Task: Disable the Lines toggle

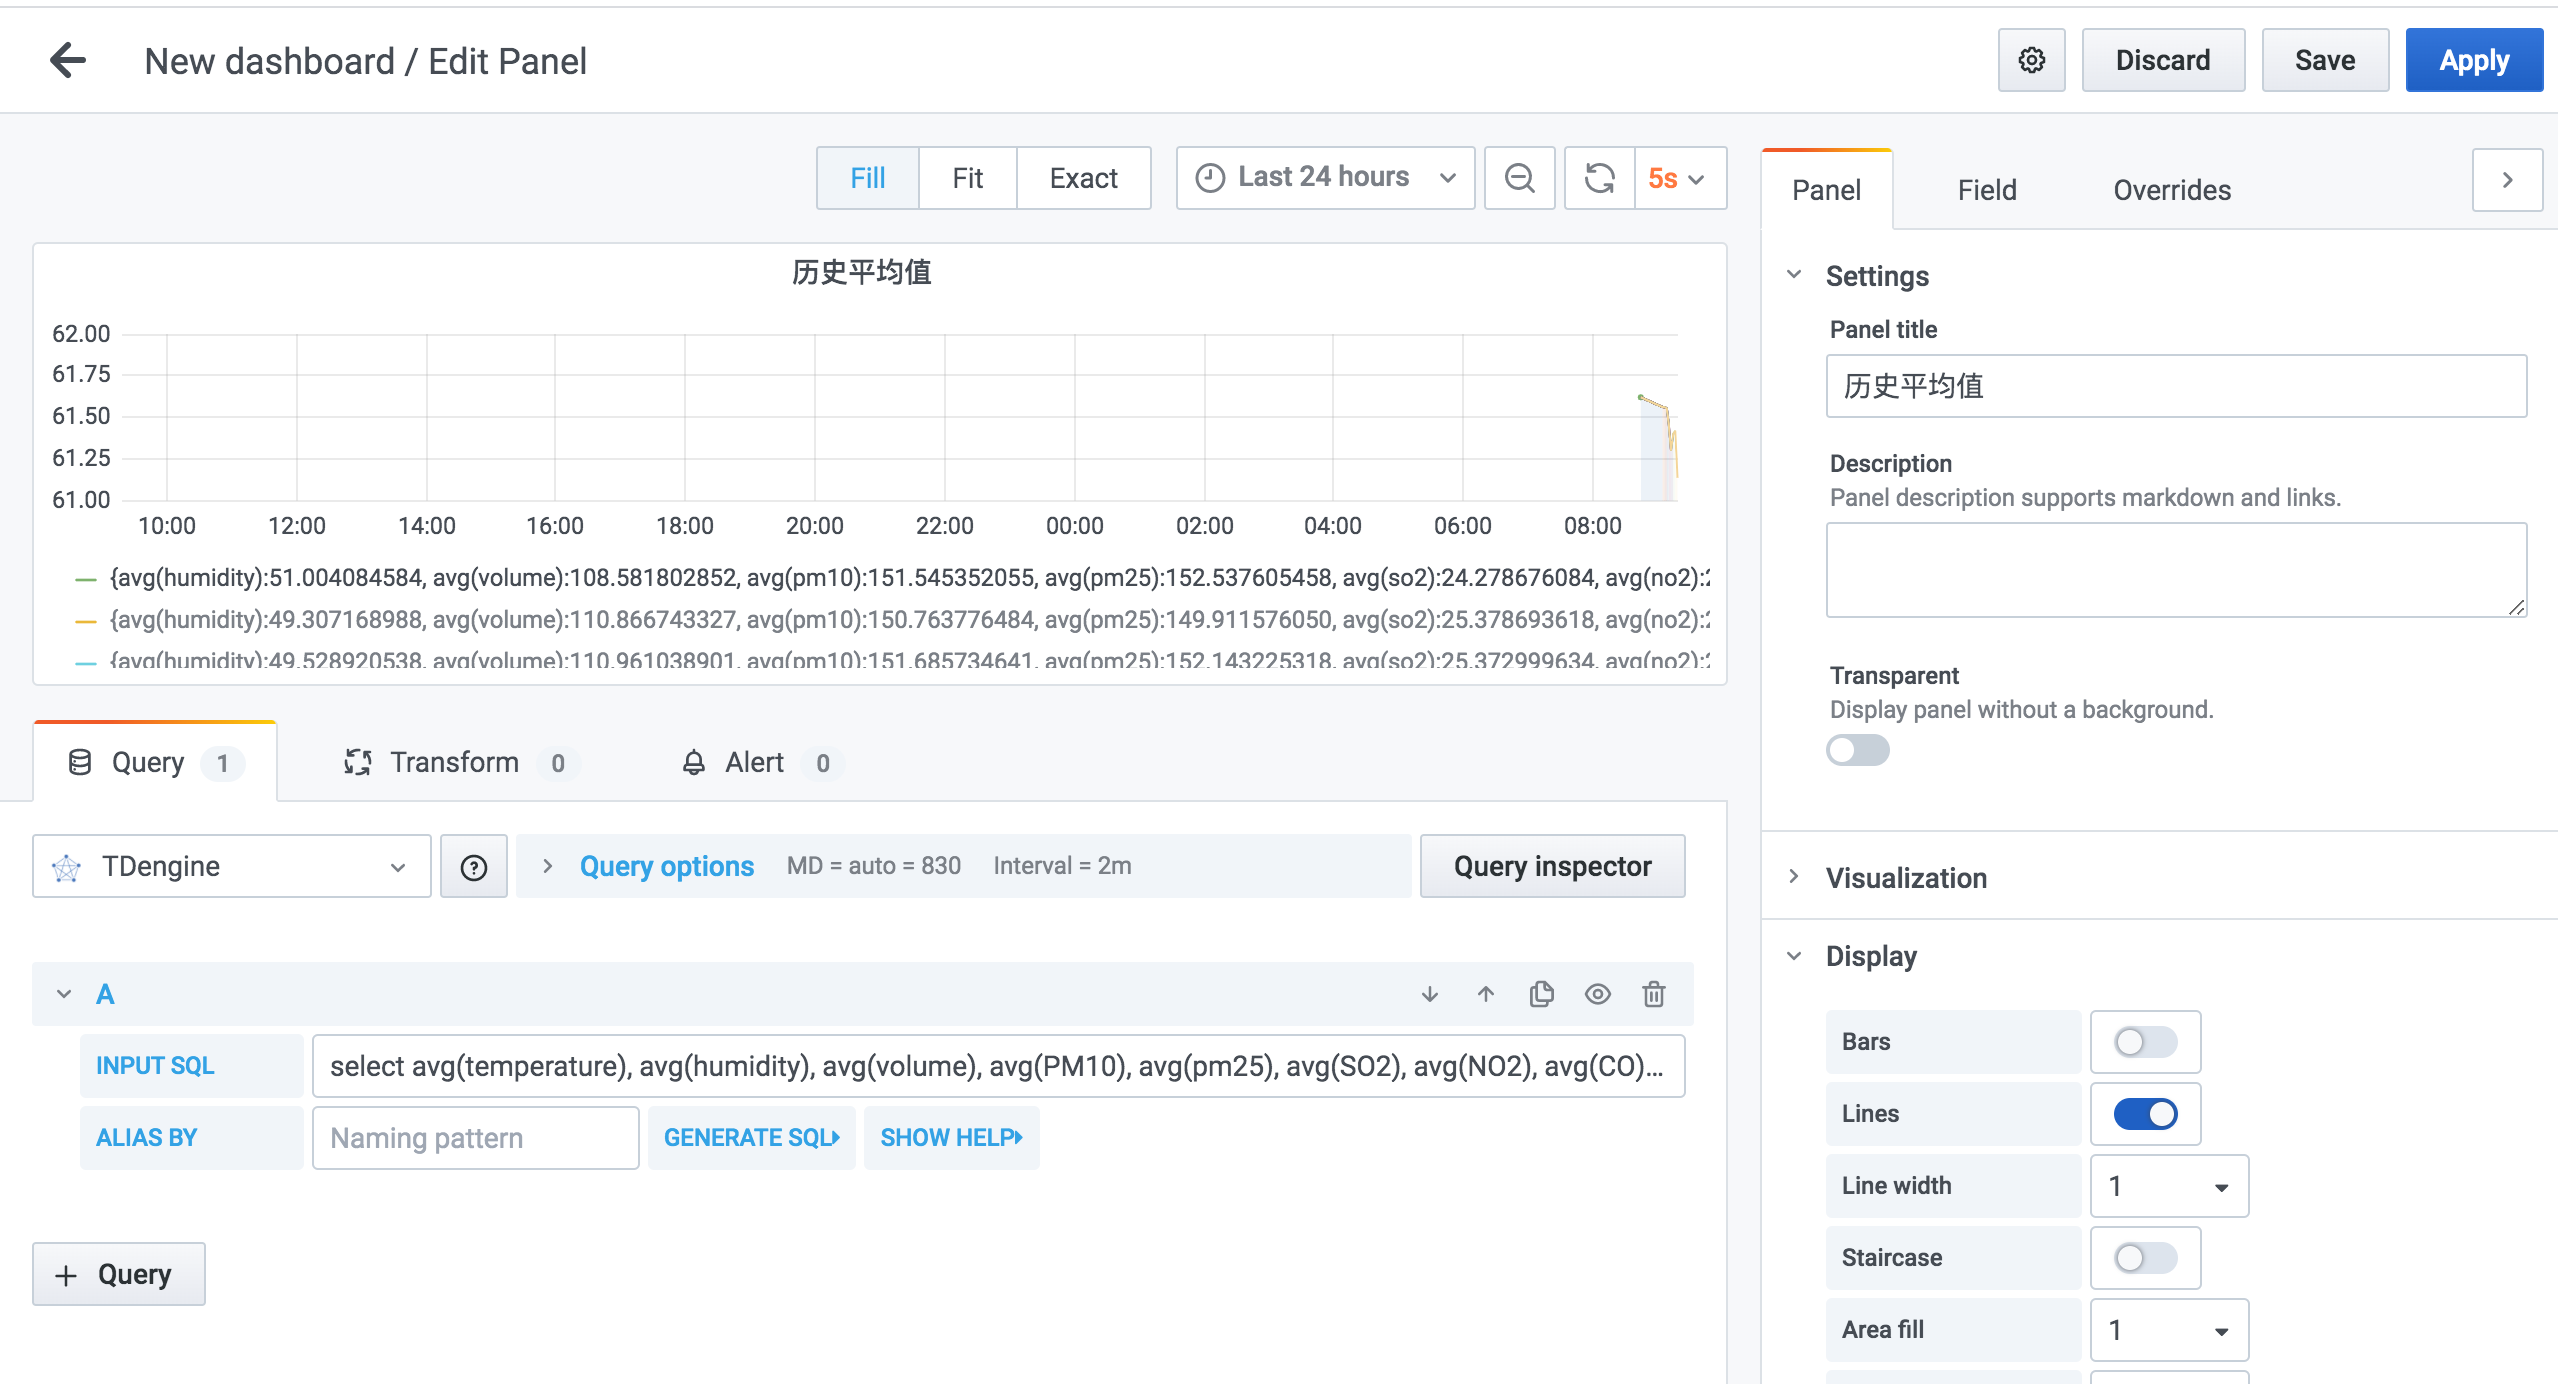Action: [2145, 1114]
